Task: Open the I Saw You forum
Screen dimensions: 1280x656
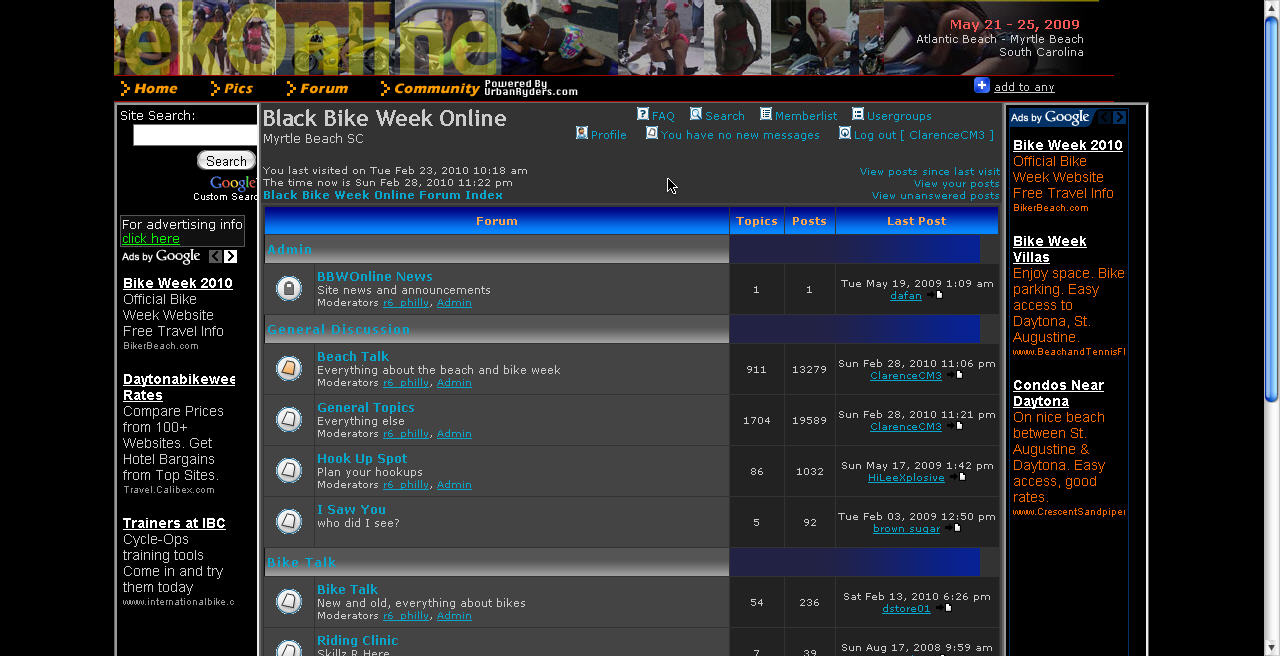Action: tap(351, 509)
